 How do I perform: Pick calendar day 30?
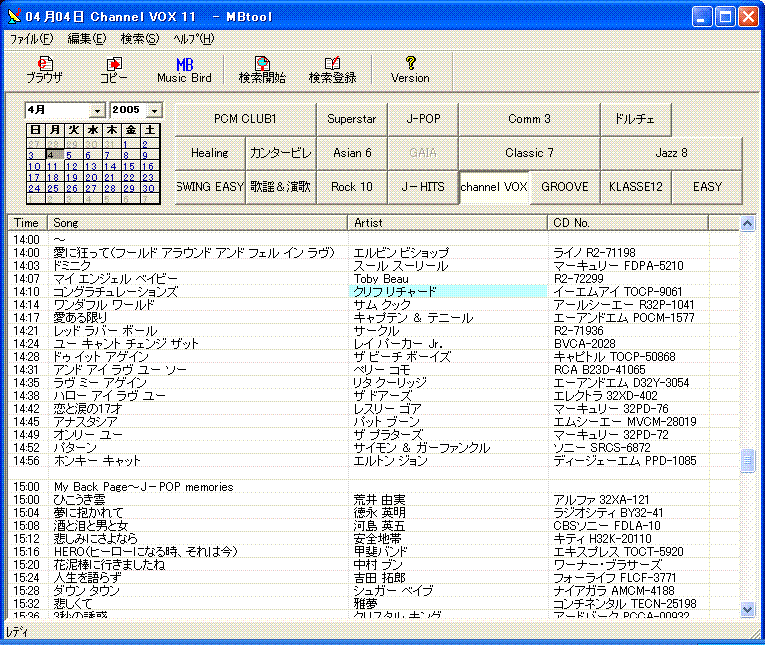[x=148, y=188]
